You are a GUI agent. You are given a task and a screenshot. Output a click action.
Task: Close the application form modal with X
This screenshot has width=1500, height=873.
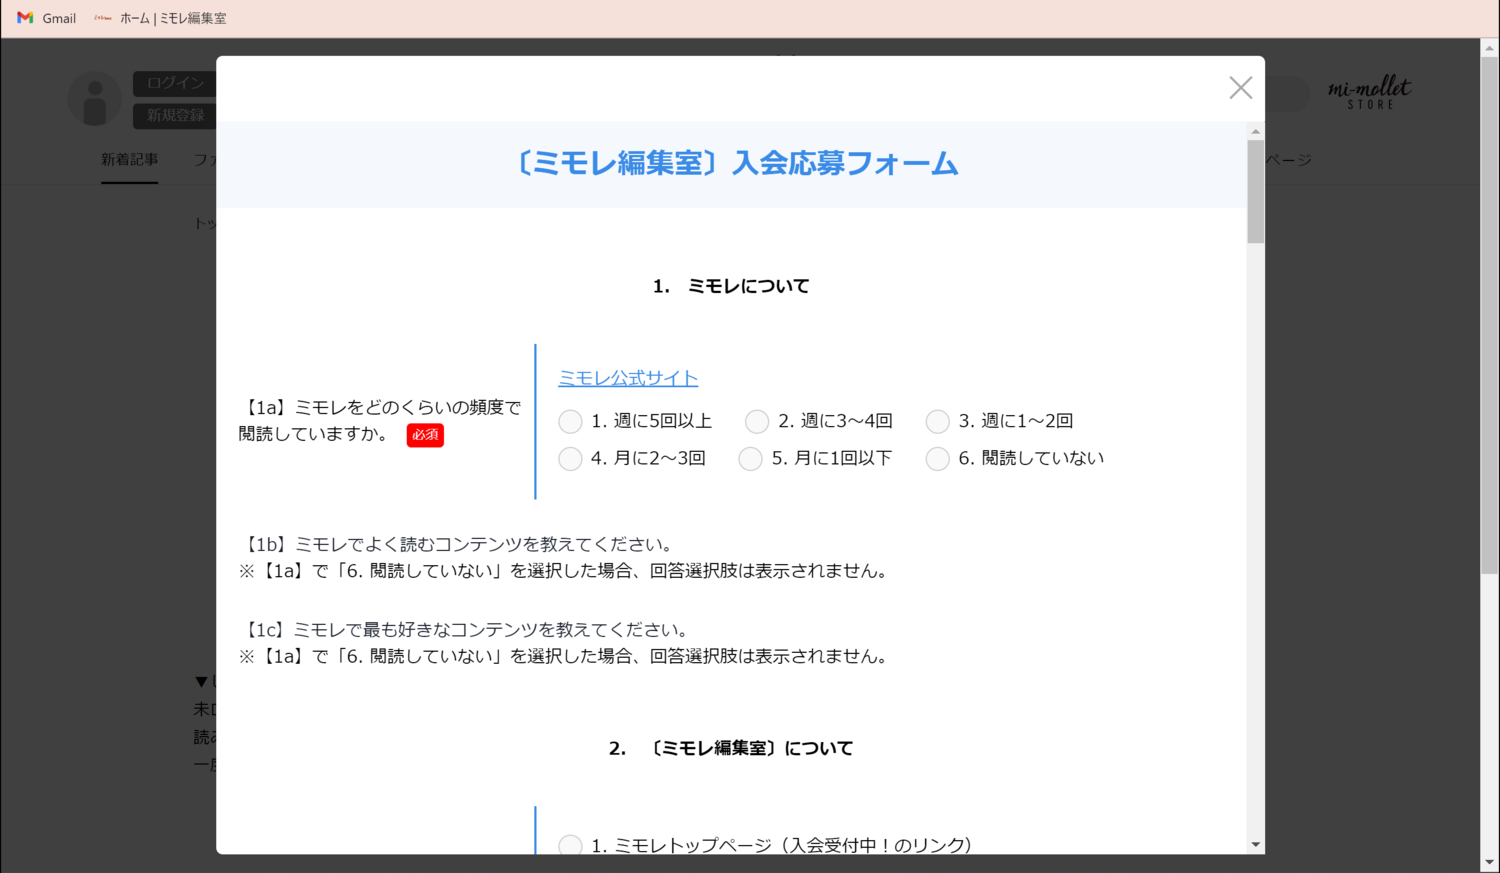click(x=1241, y=88)
